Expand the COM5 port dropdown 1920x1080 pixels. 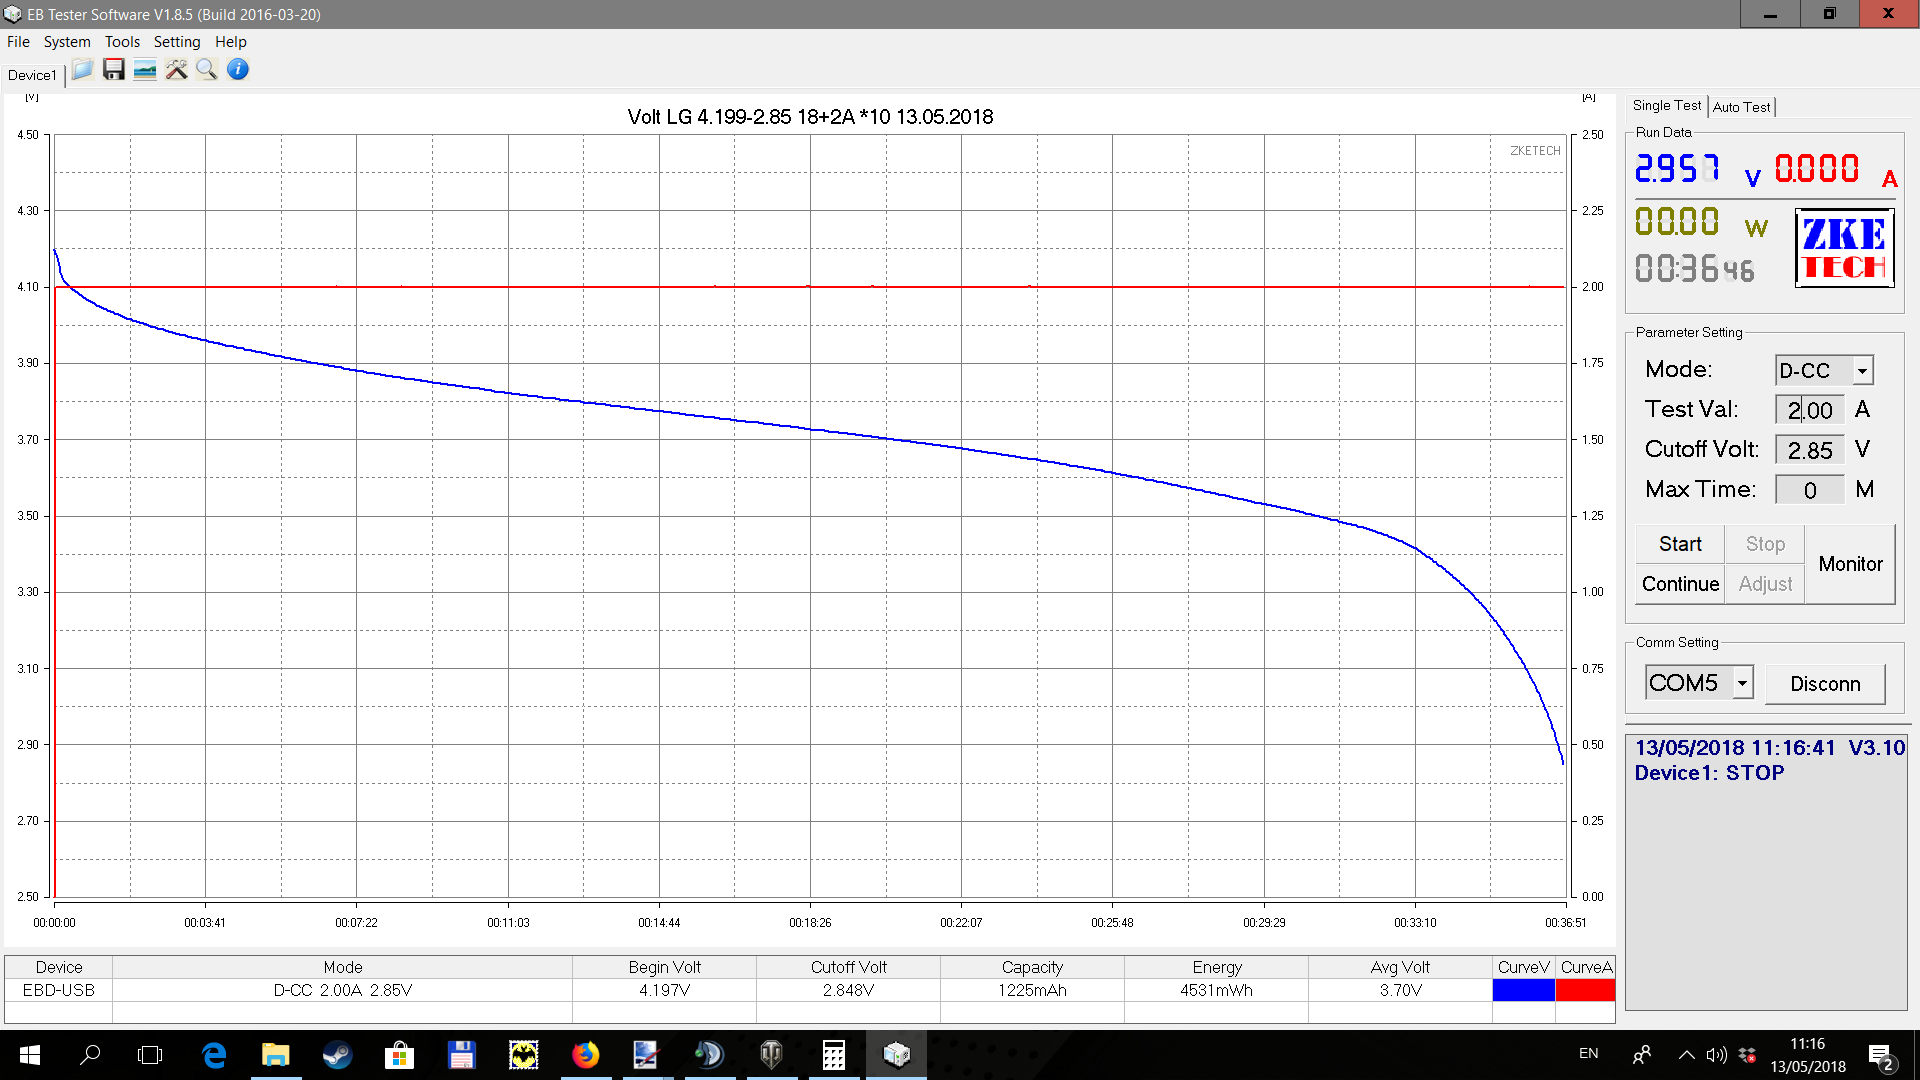[x=1742, y=683]
